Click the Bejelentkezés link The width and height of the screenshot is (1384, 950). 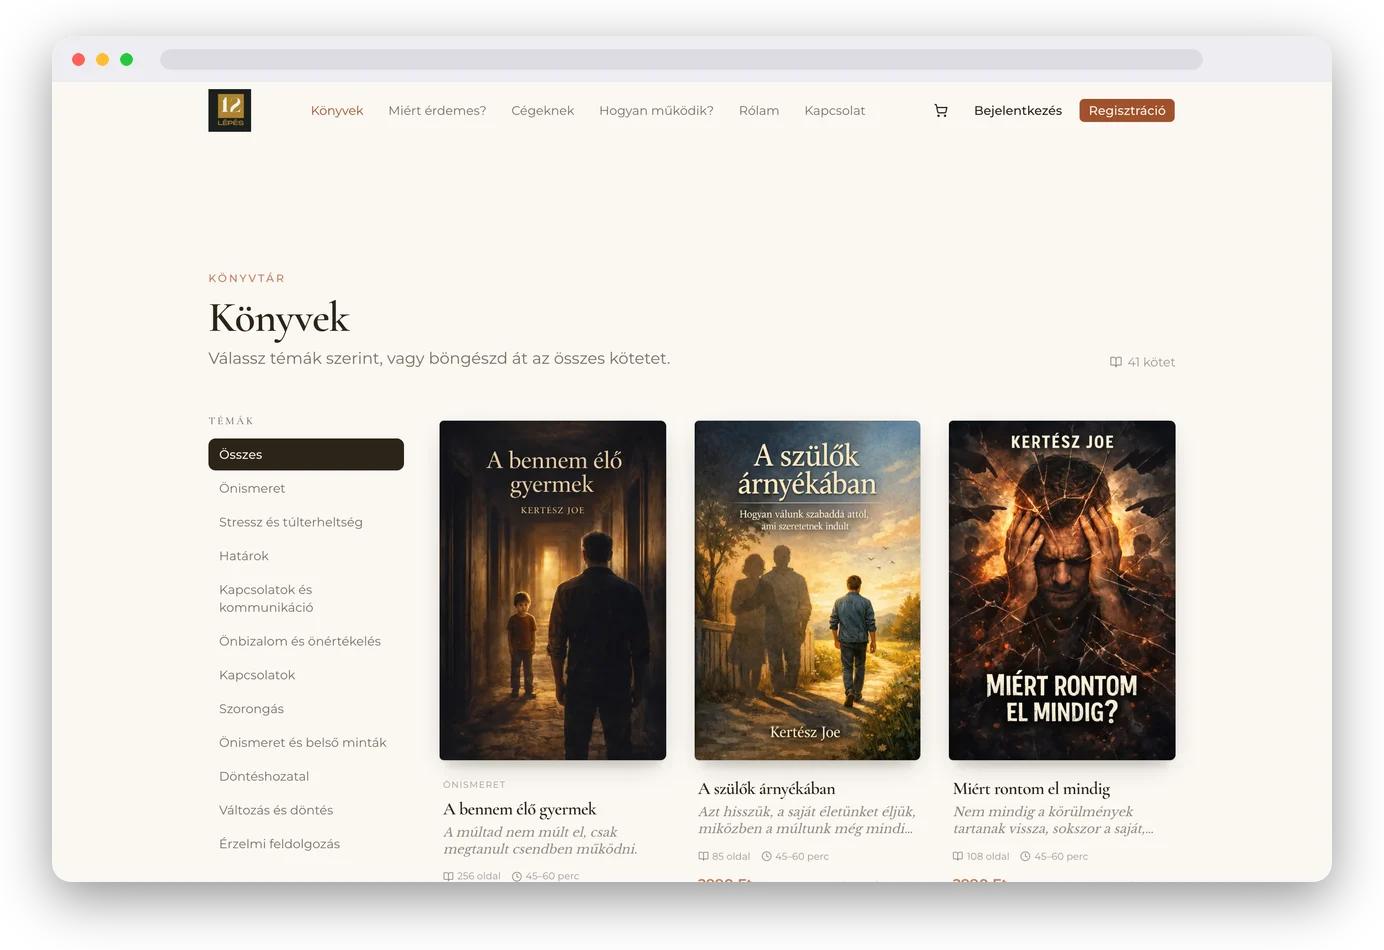click(1018, 111)
